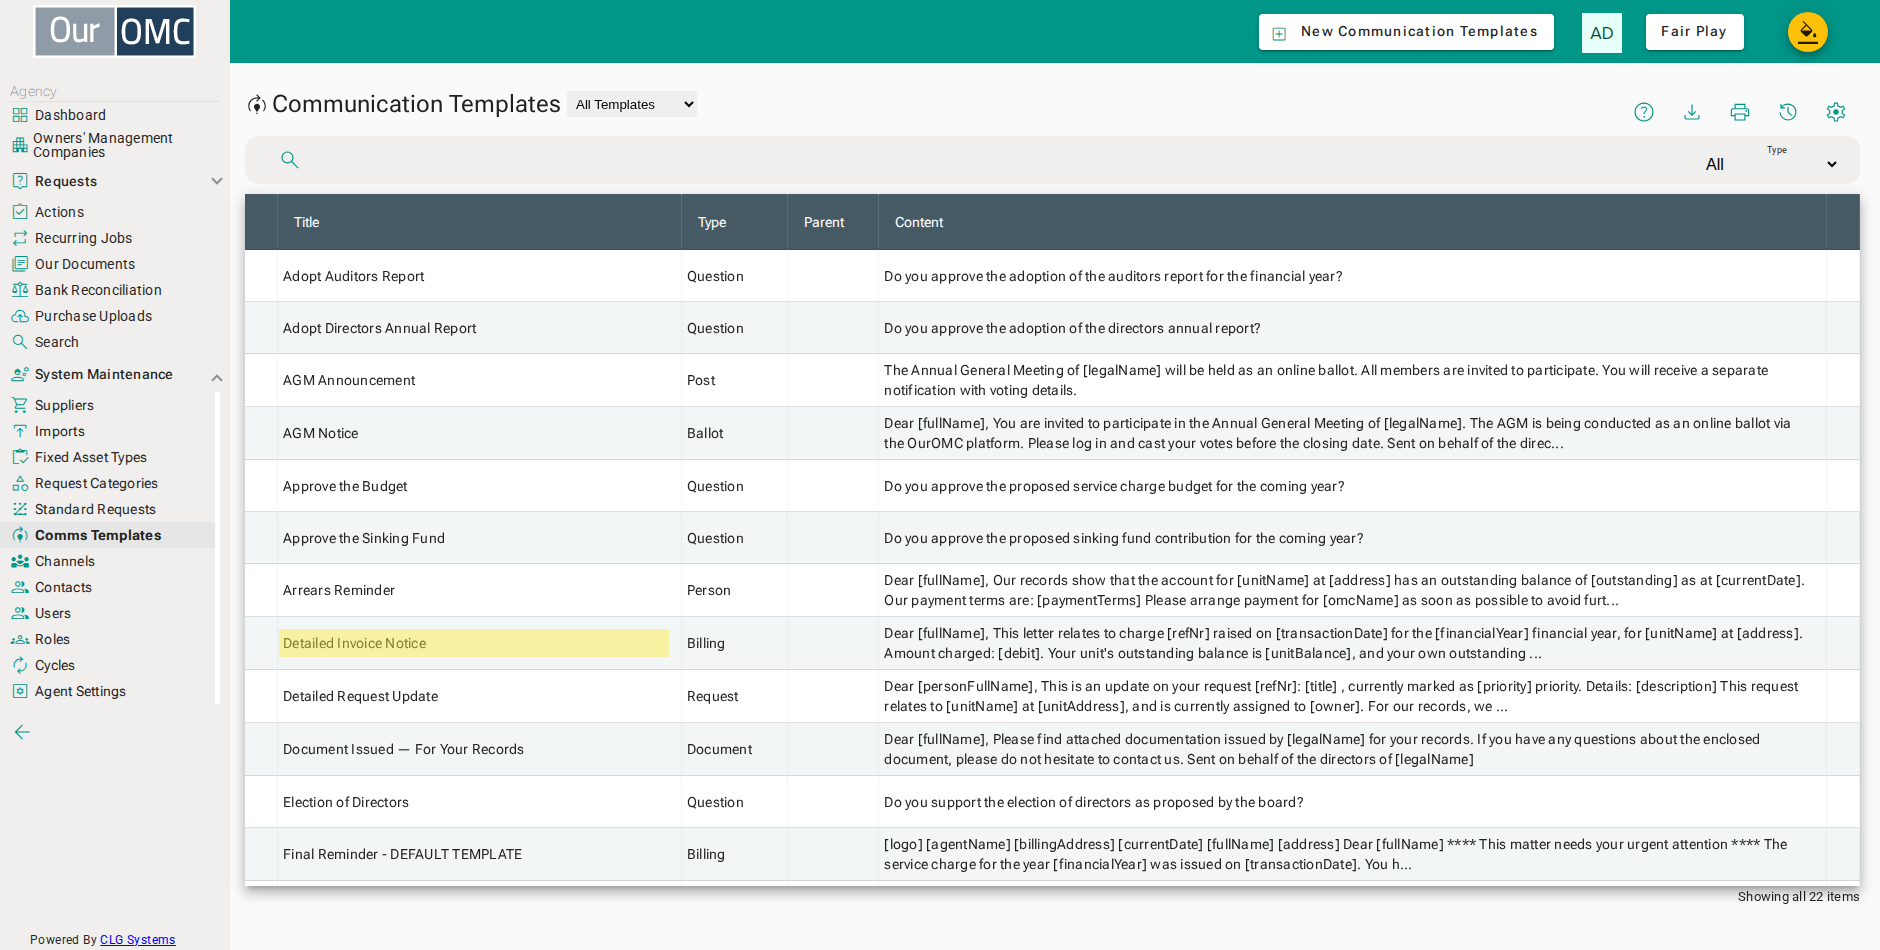This screenshot has height=950, width=1880.
Task: Open the history clock icon
Action: point(1788,112)
